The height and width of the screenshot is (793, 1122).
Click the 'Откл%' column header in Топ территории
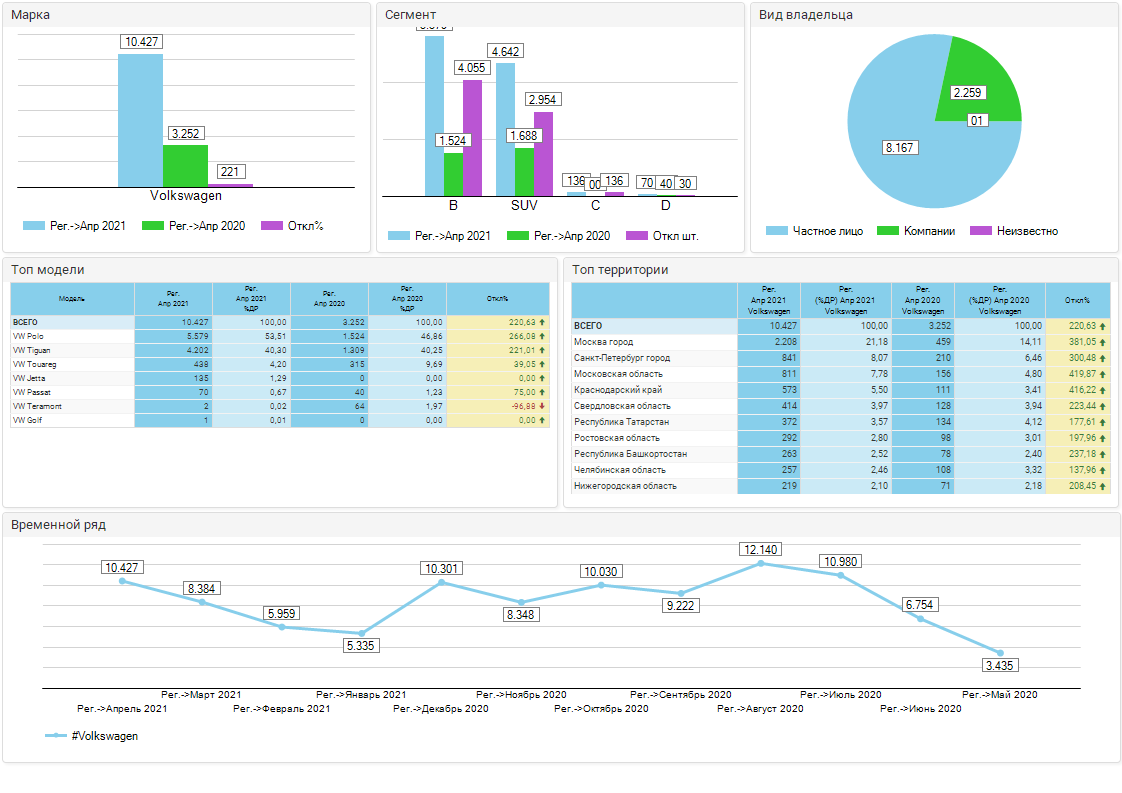tap(1077, 300)
